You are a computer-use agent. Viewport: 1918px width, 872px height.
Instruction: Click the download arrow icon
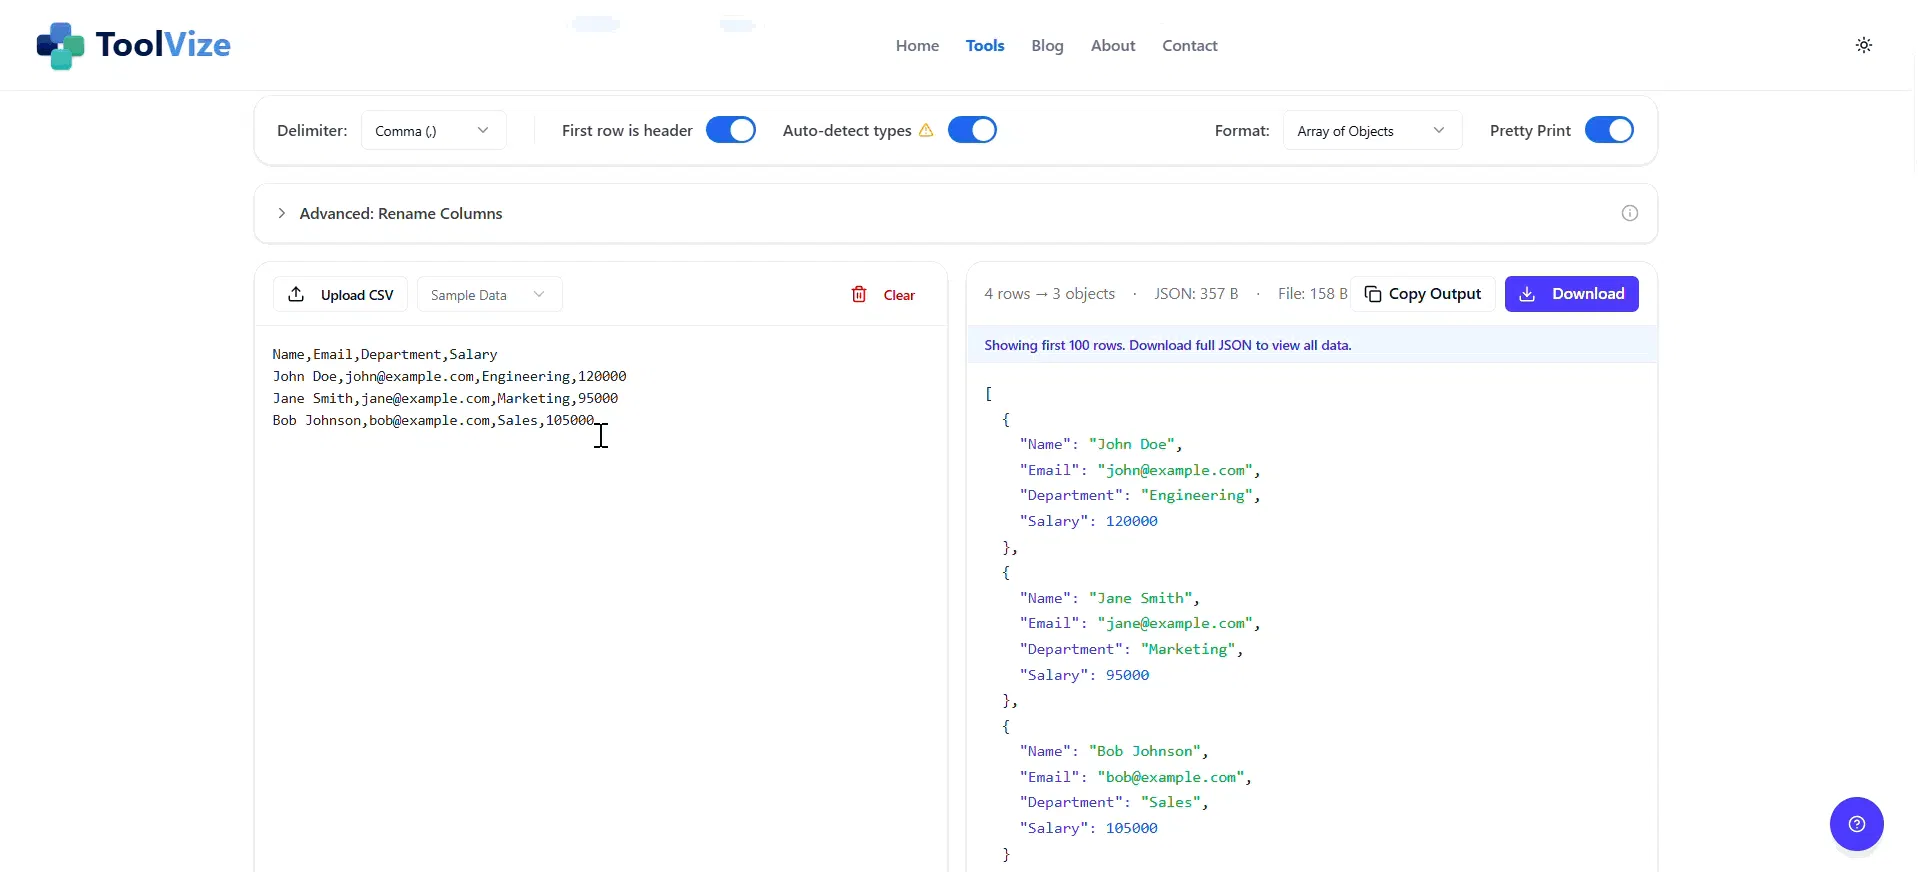(1527, 294)
